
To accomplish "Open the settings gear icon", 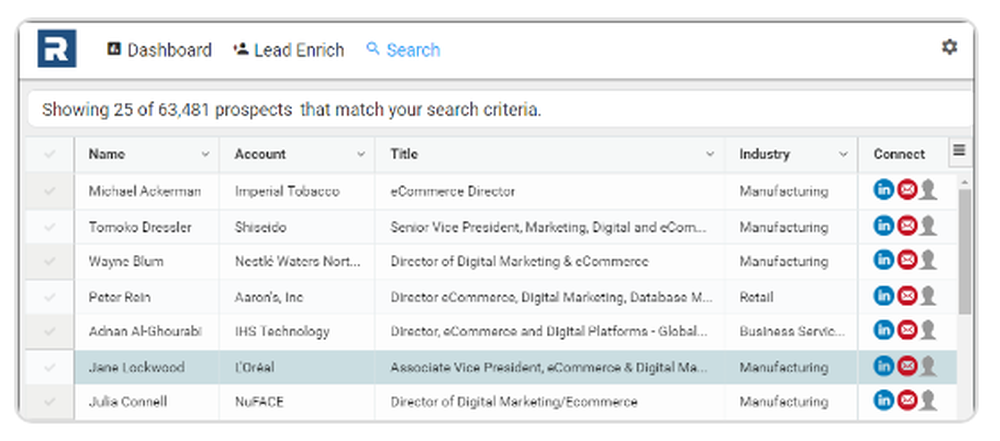I will tap(949, 47).
